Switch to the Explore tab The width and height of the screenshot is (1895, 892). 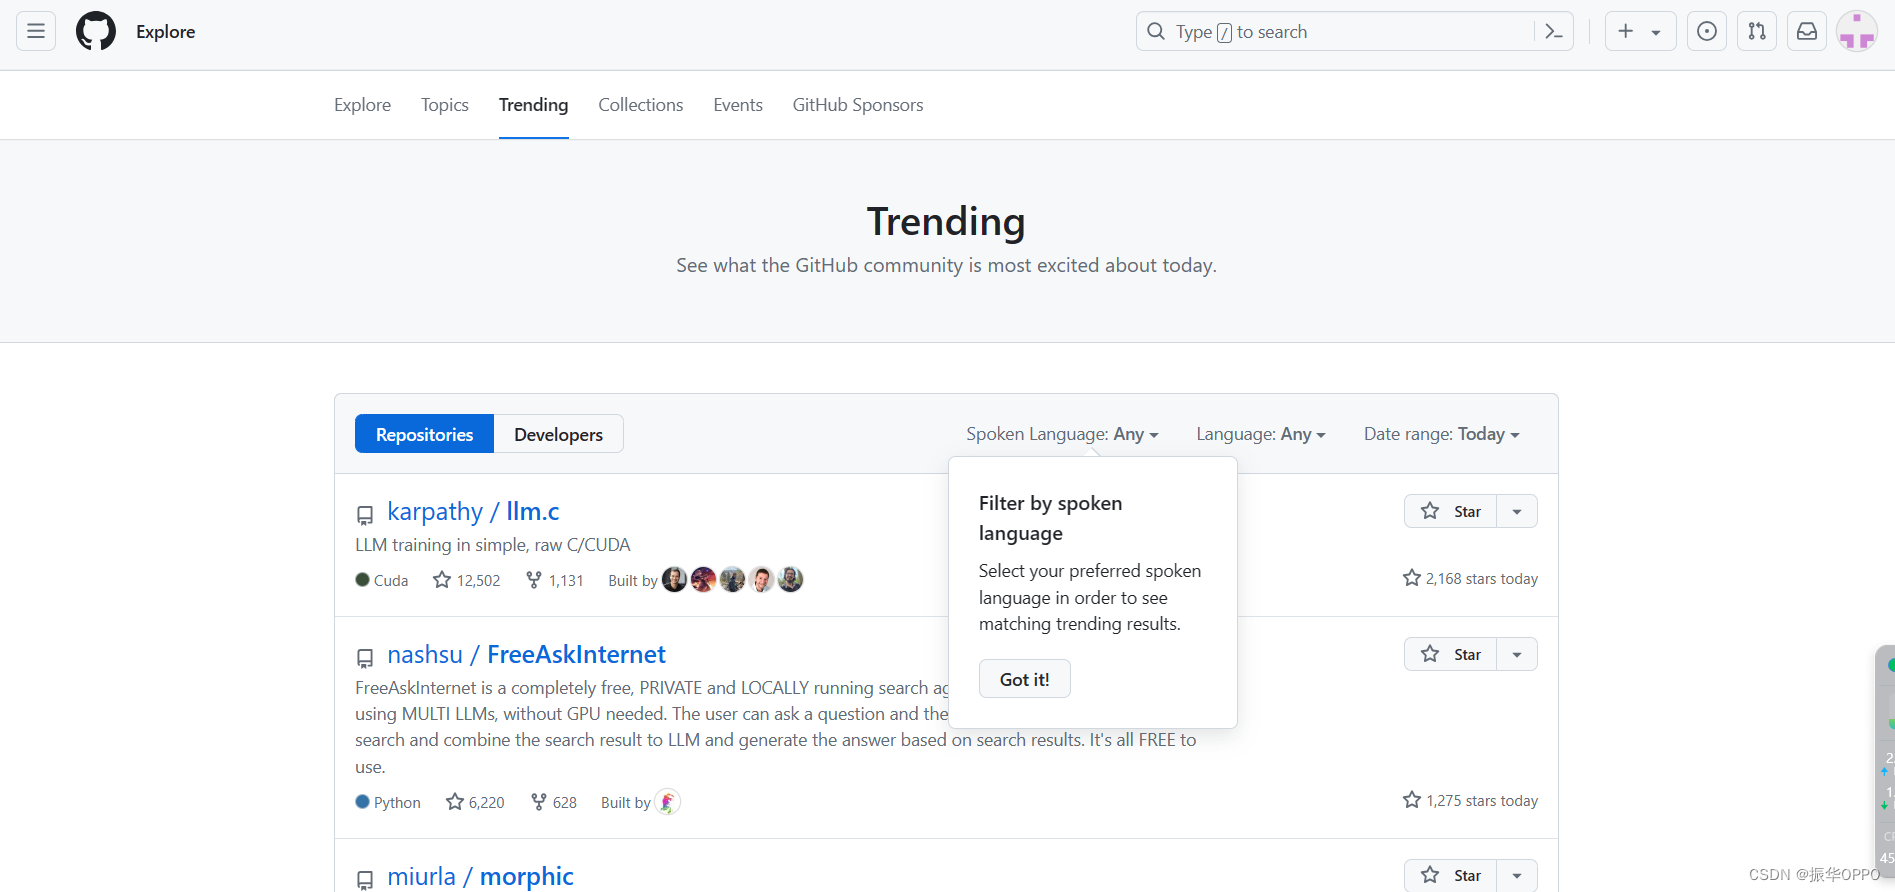tap(362, 105)
